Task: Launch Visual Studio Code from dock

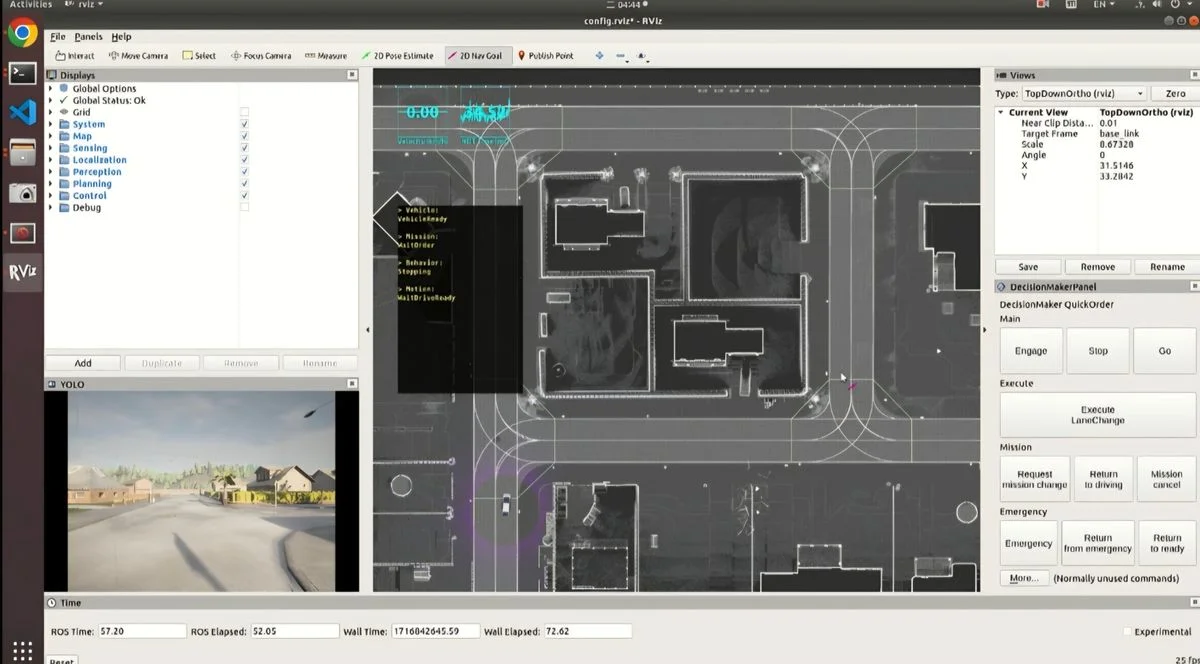Action: (x=22, y=112)
